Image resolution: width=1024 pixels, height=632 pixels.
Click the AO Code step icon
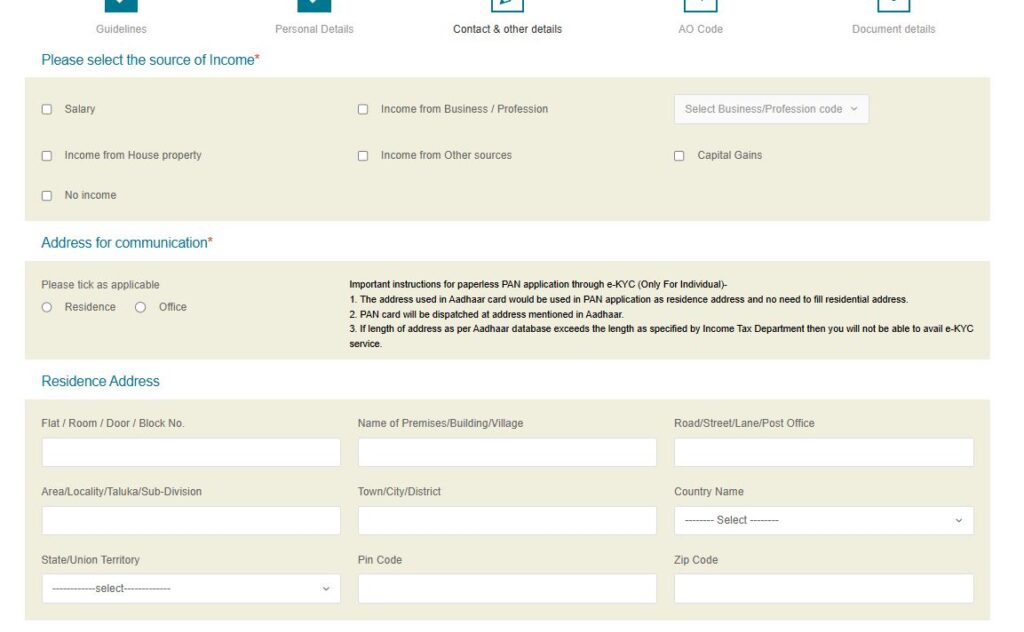click(x=700, y=5)
